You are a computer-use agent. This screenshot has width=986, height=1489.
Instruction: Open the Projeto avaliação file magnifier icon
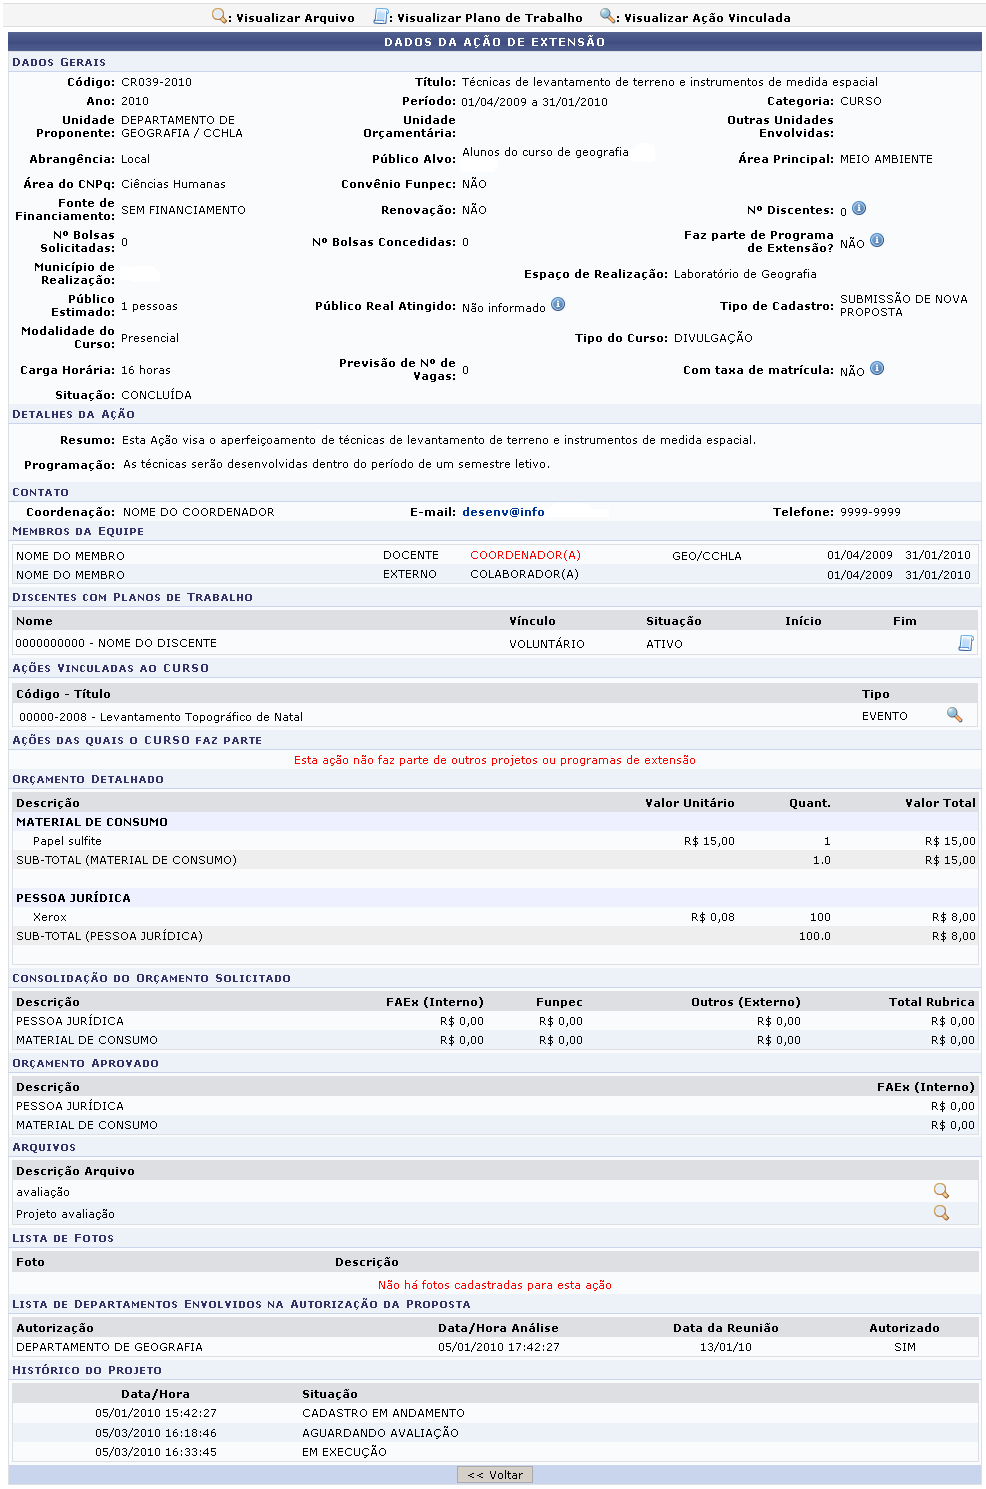point(941,1213)
